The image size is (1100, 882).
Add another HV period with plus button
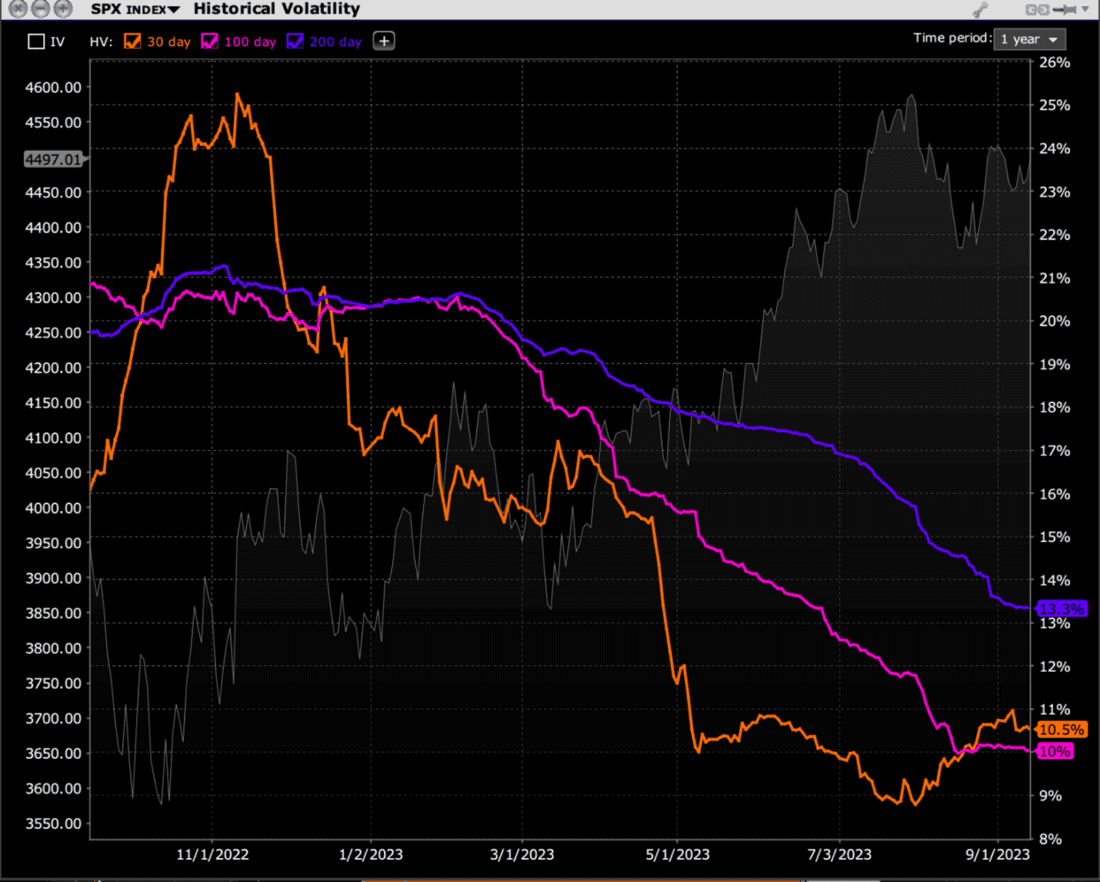pos(384,41)
